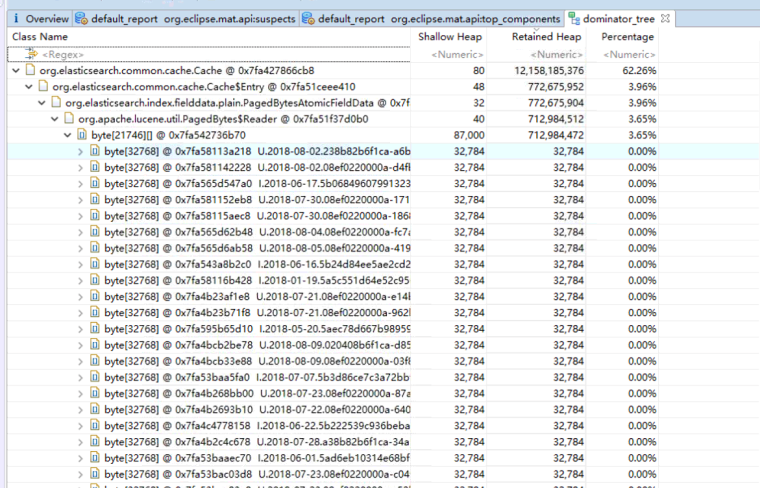Click the byte[21746][] array icon
The image size is (760, 488).
(82, 135)
